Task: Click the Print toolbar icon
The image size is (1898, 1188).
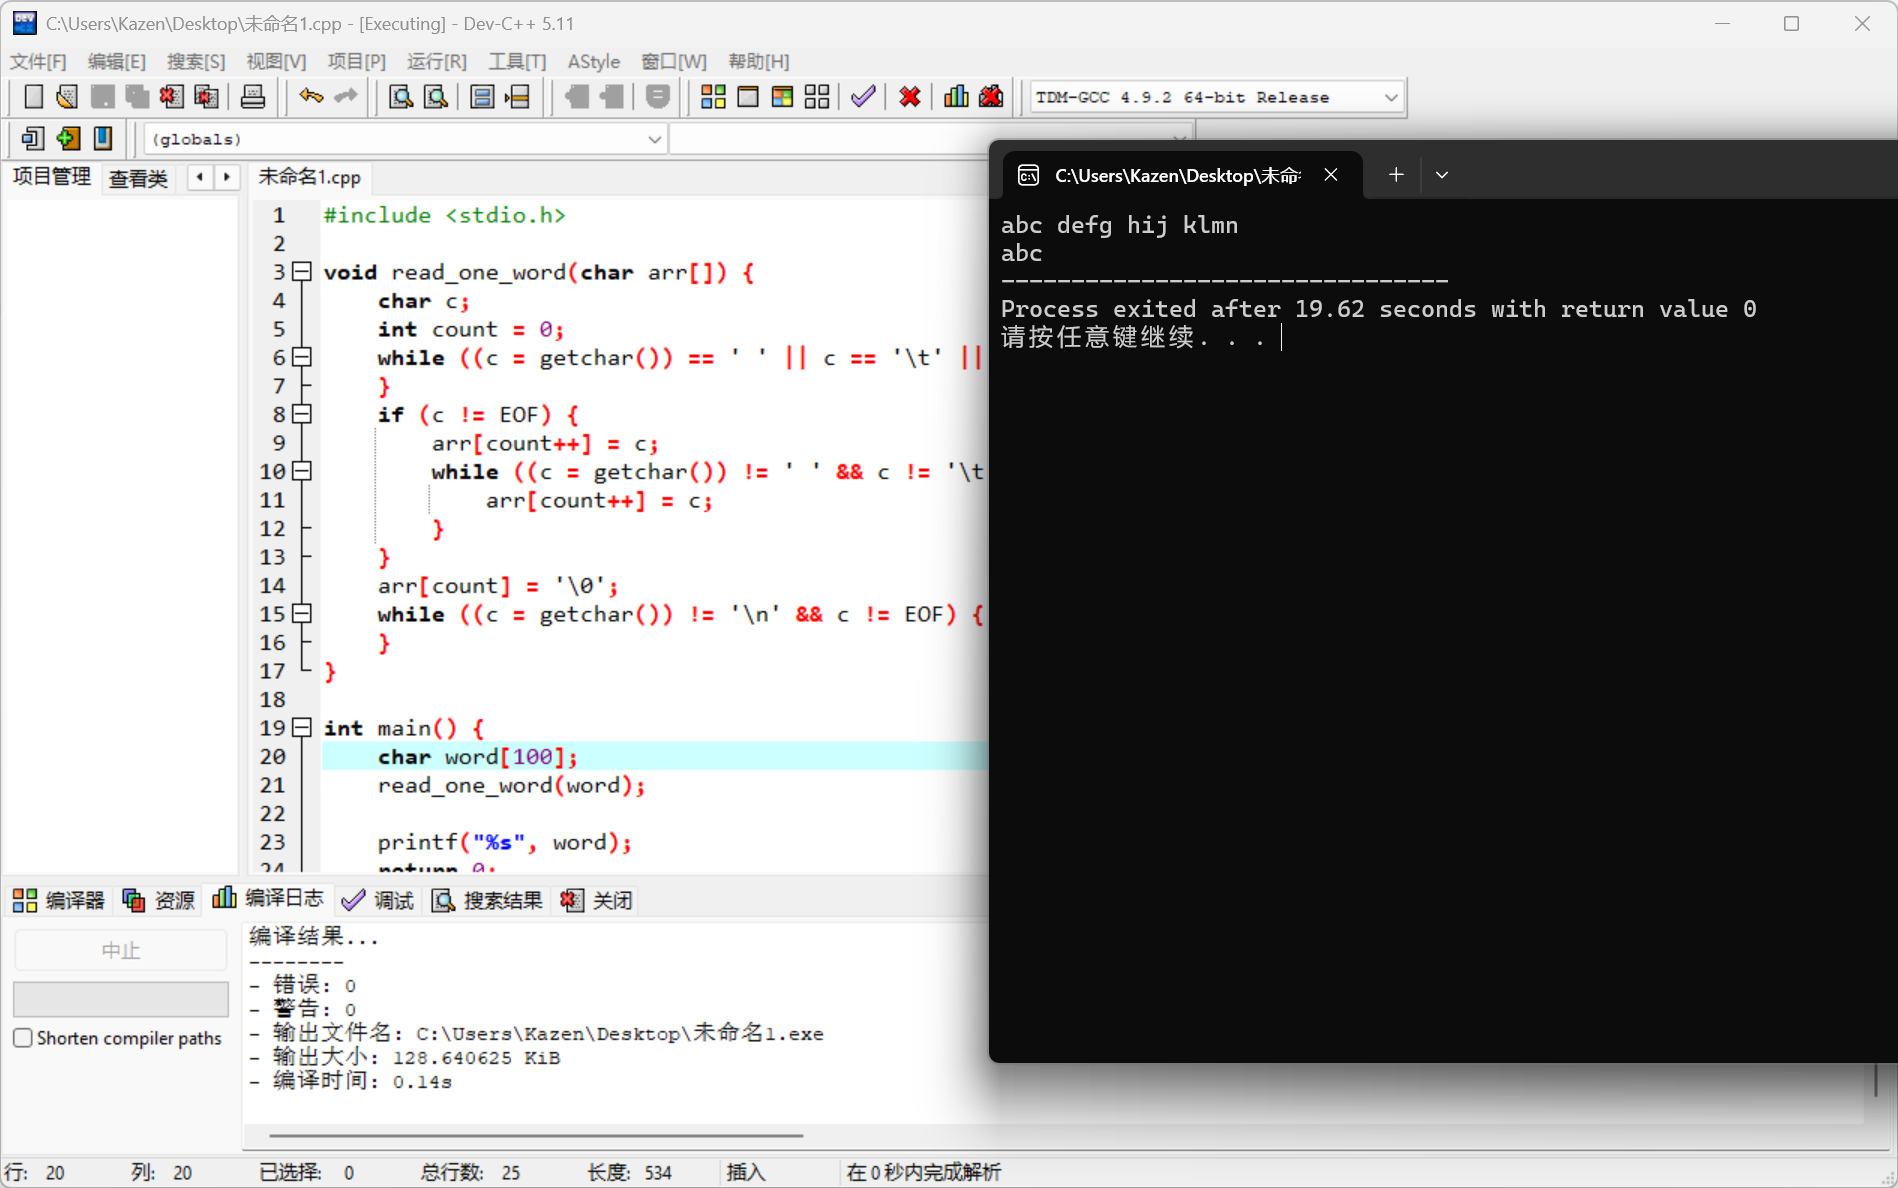Action: click(x=253, y=97)
